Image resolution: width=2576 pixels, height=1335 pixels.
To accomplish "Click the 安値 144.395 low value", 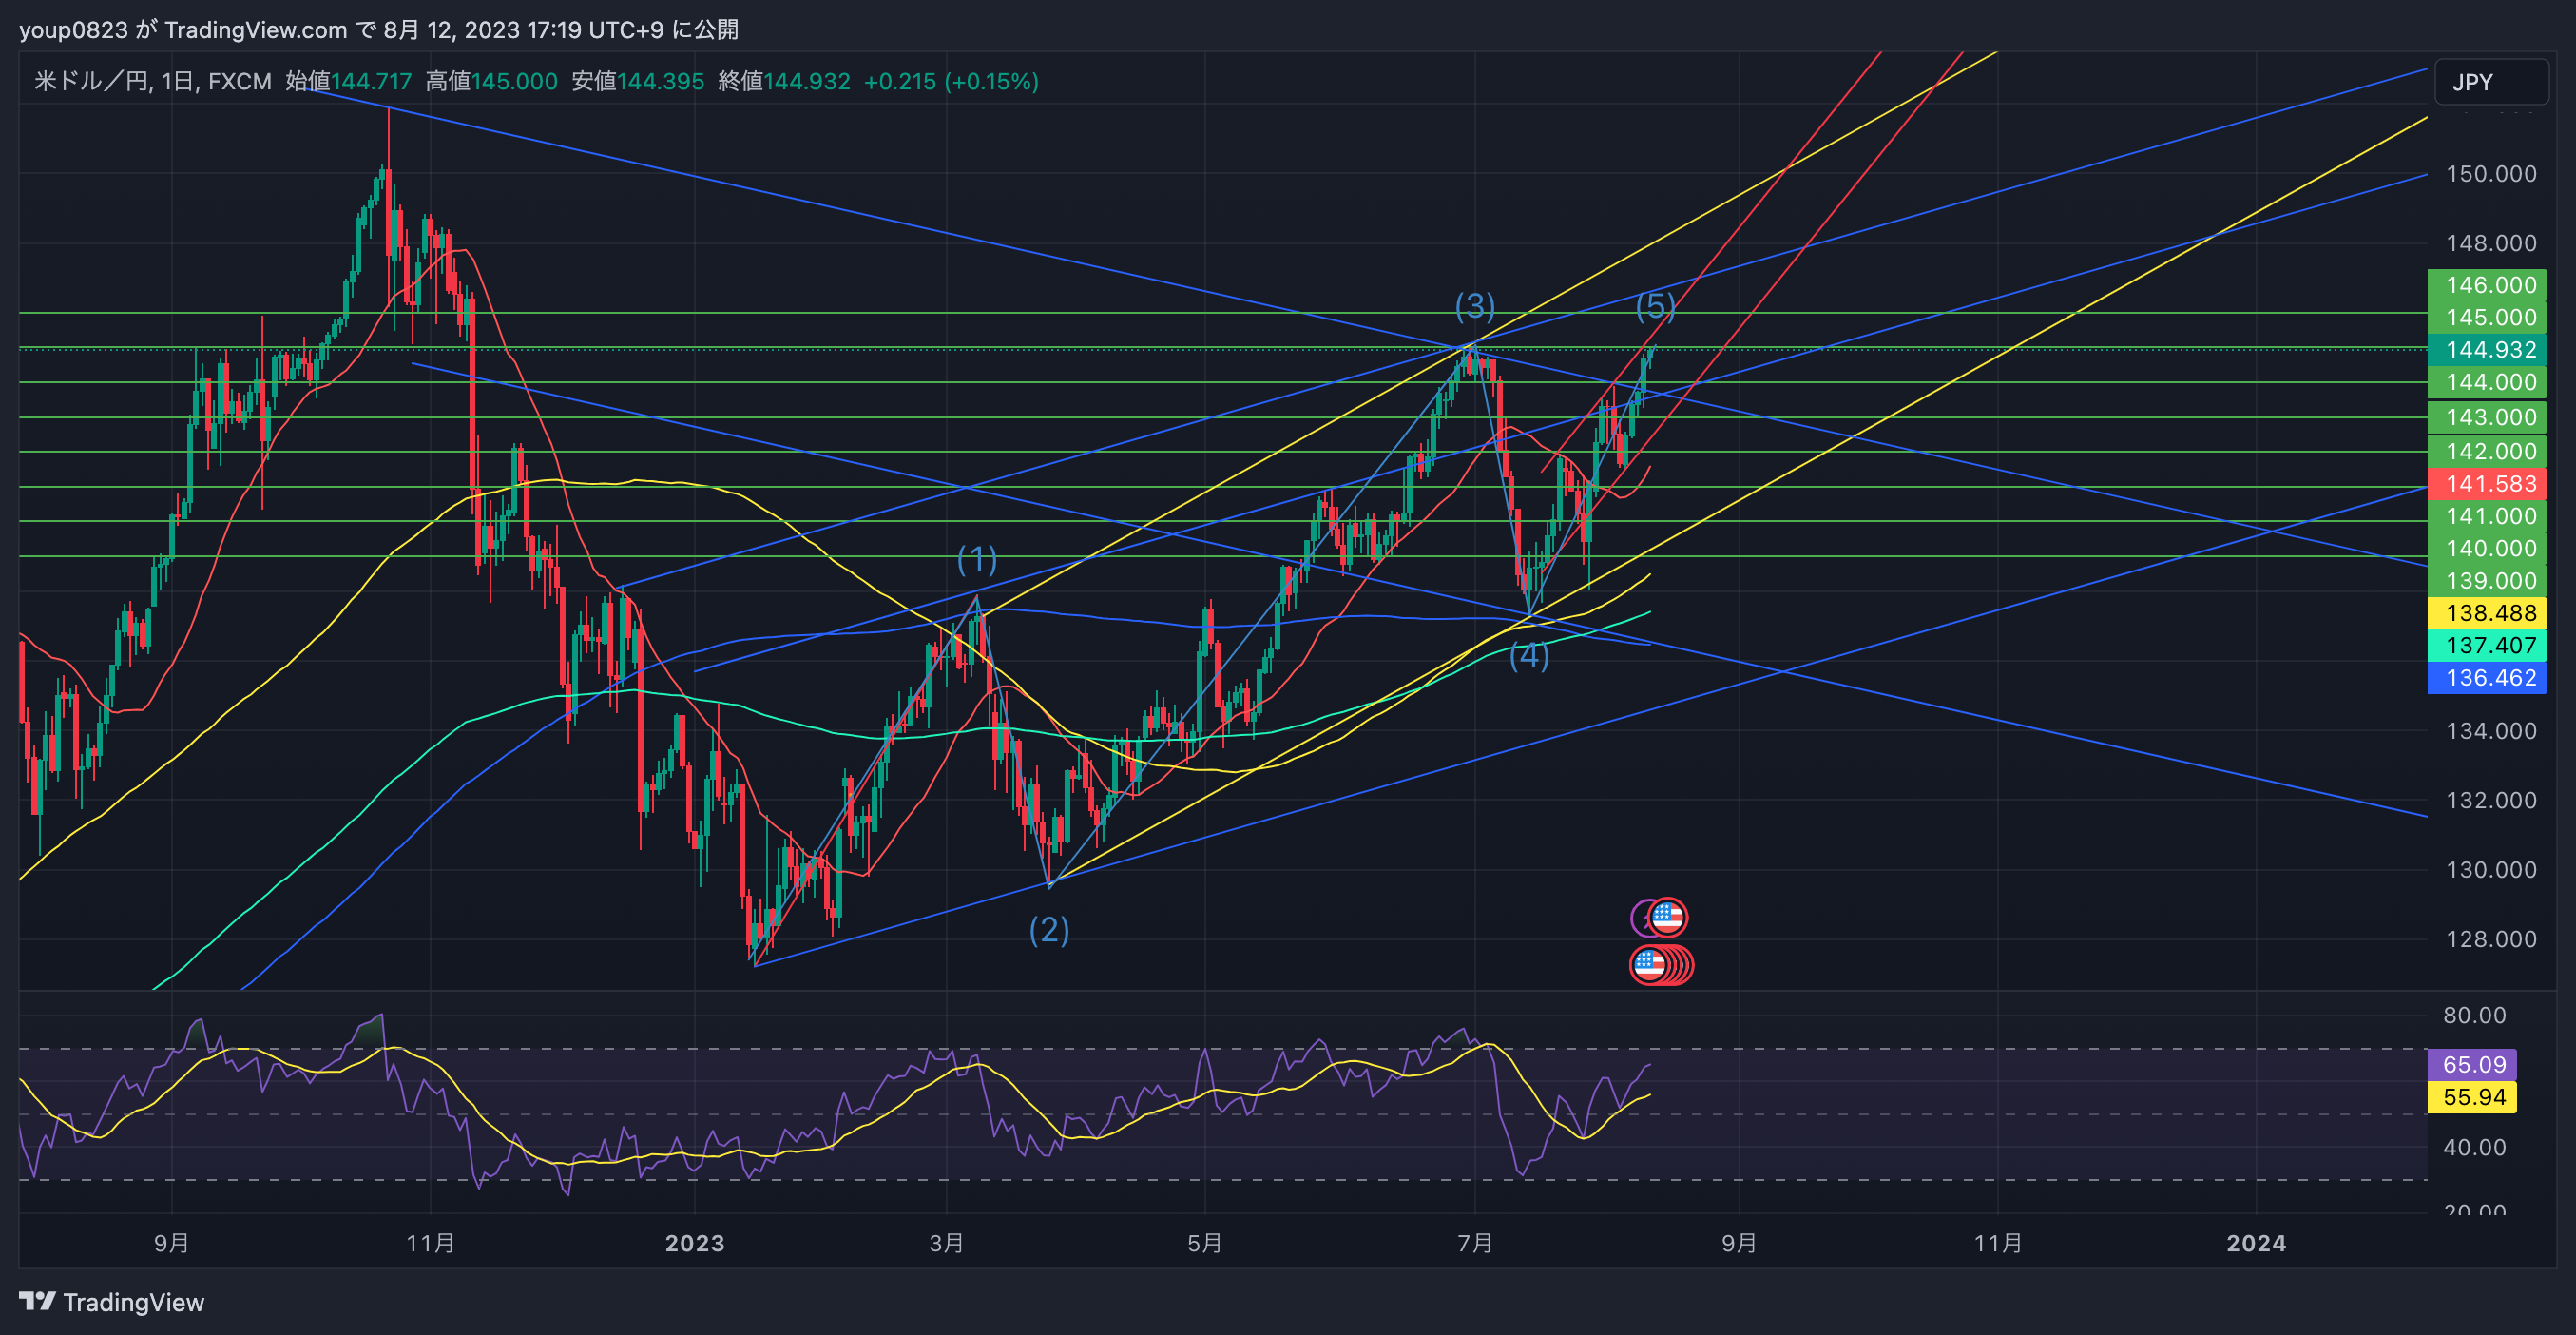I will click(x=638, y=81).
